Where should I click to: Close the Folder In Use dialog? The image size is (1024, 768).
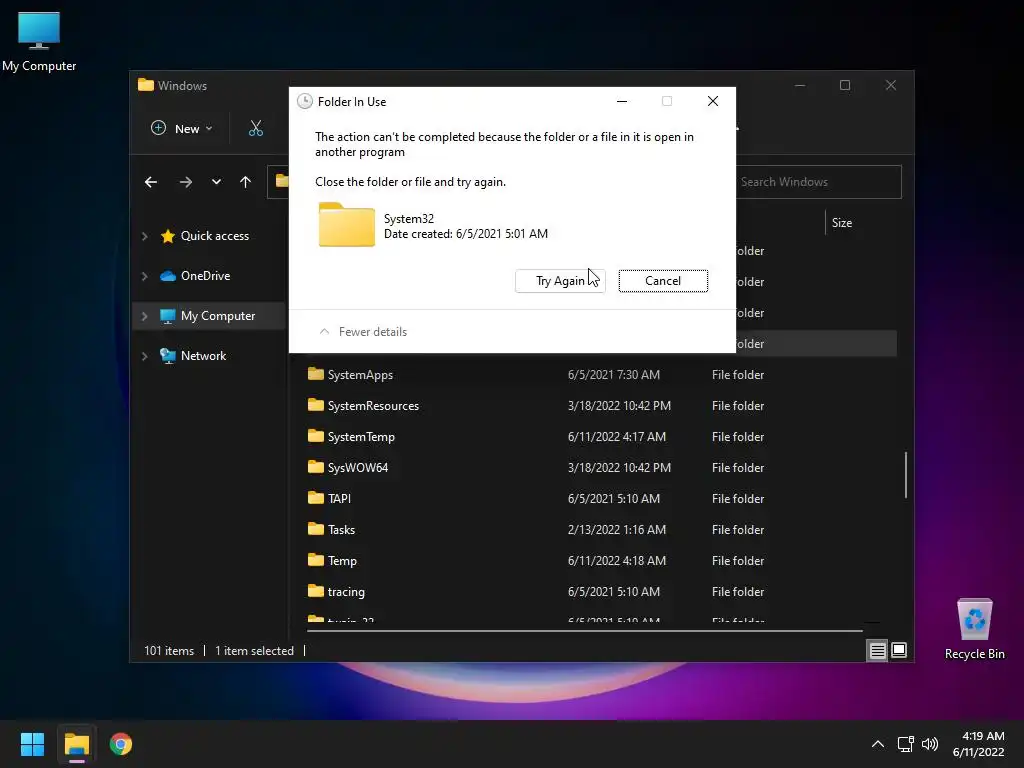coord(712,101)
